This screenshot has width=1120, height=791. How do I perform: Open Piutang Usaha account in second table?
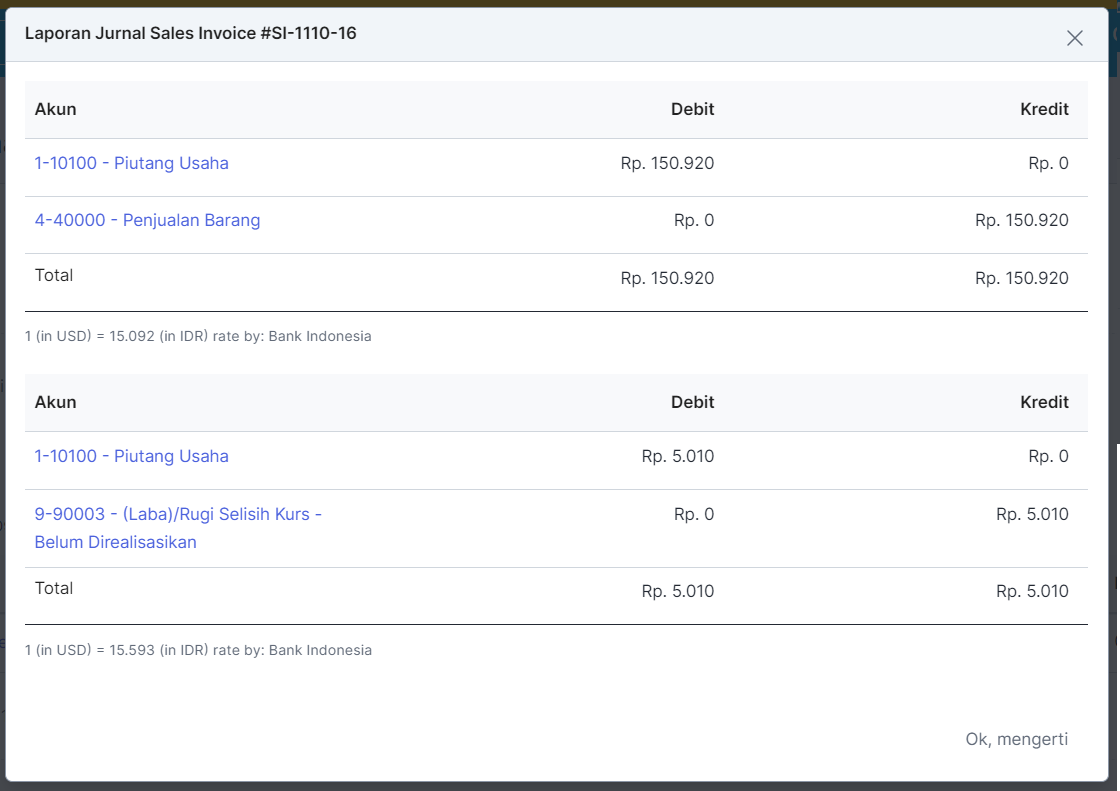(x=131, y=456)
